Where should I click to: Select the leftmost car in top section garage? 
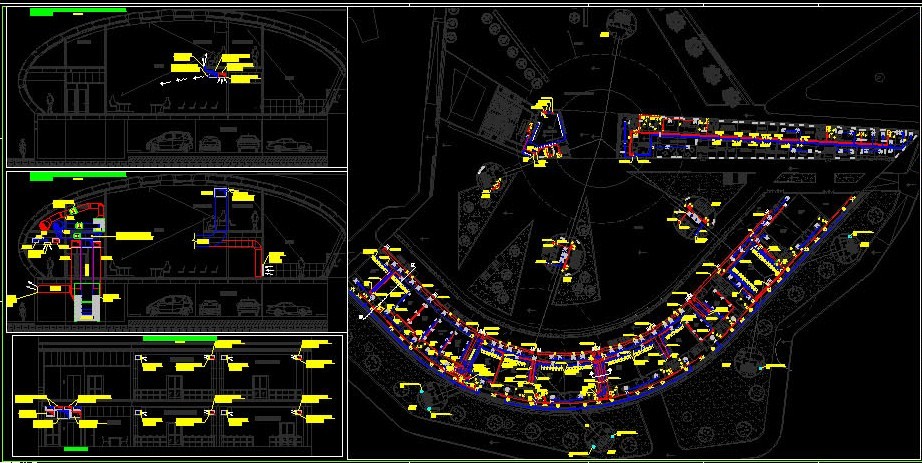tap(164, 142)
